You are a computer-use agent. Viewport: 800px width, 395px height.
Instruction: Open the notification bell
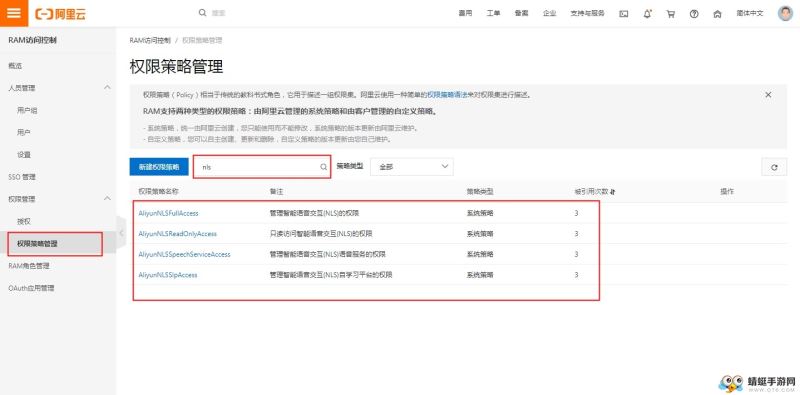(647, 14)
